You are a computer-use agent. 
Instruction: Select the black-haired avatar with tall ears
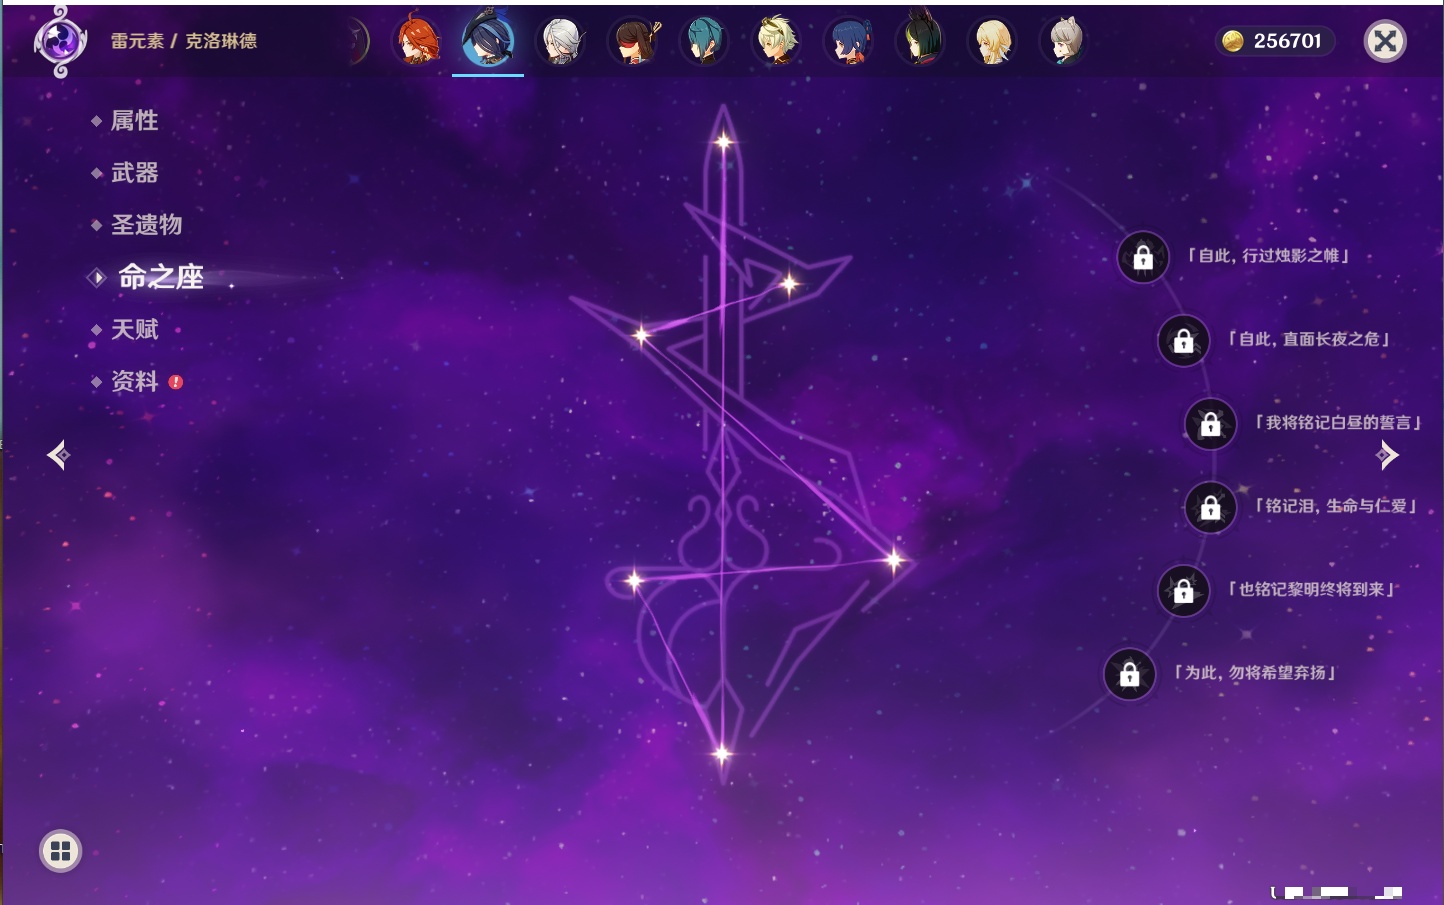pos(921,40)
